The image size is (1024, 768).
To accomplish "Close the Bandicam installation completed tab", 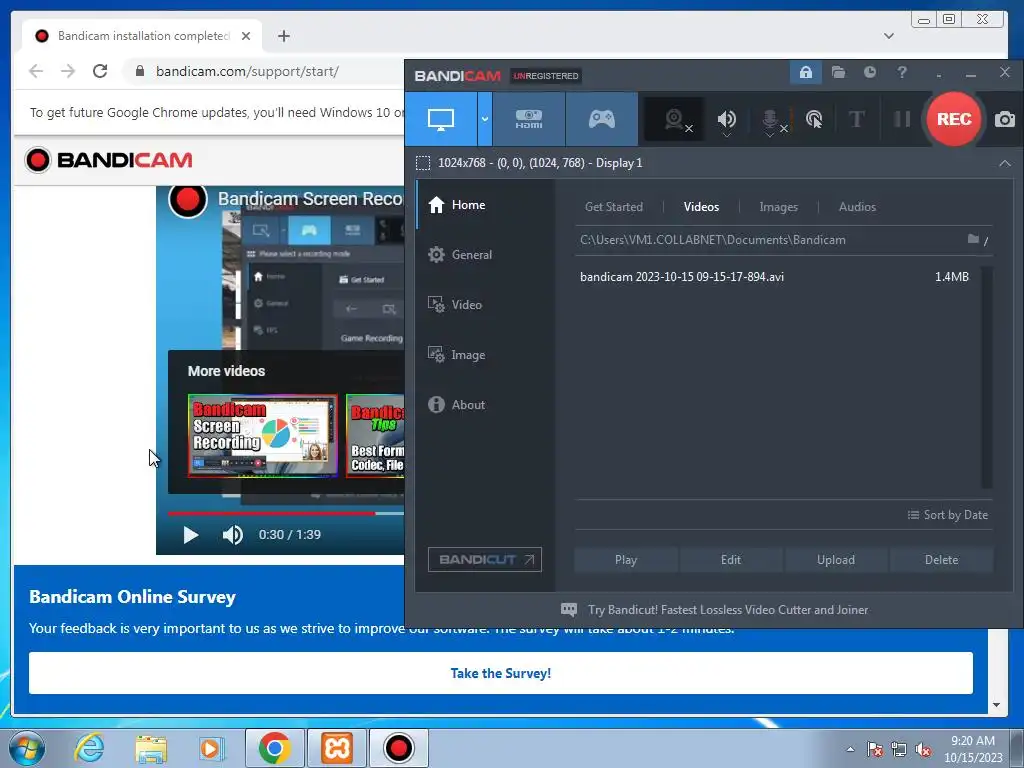I will pos(246,36).
